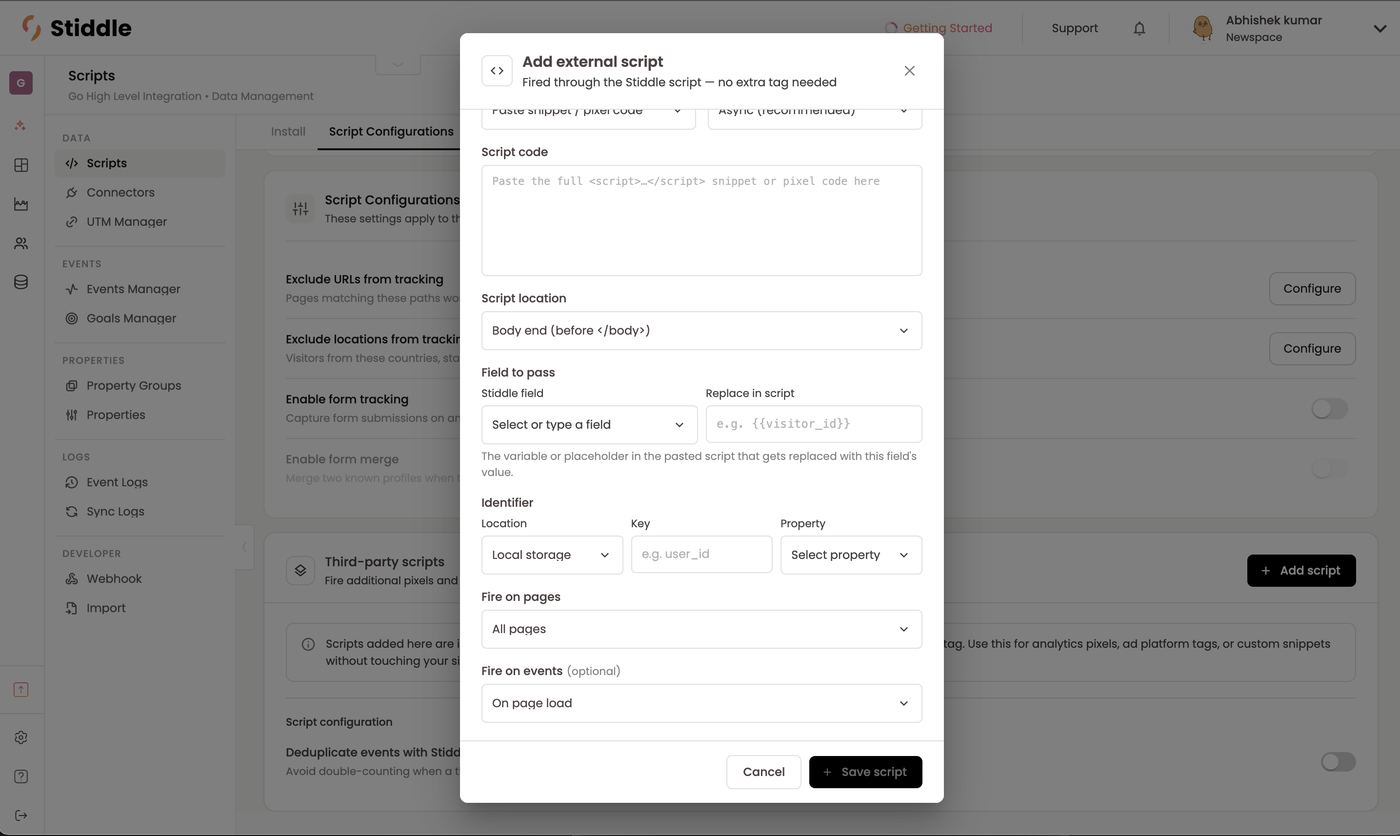Open UTM Manager in the sidebar
Image resolution: width=1400 pixels, height=836 pixels.
coord(140,221)
